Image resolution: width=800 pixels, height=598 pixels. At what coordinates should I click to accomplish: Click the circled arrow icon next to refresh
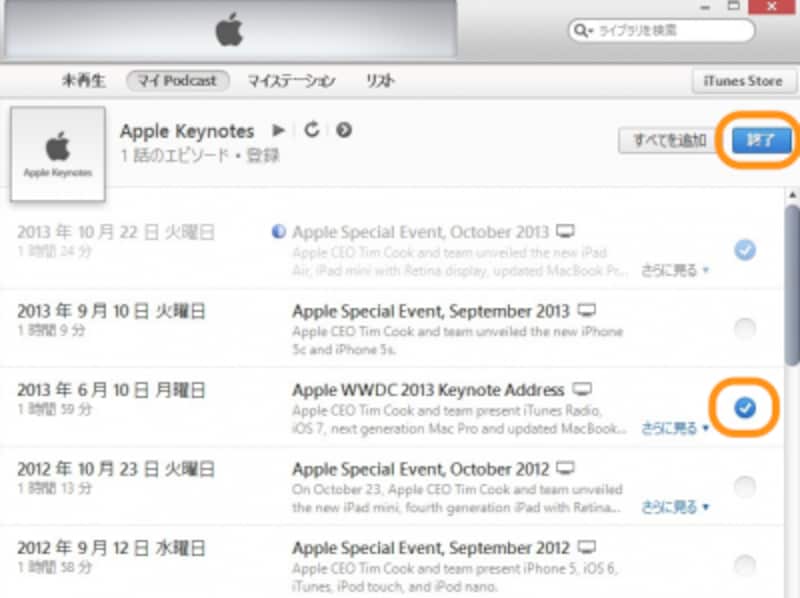[x=343, y=131]
